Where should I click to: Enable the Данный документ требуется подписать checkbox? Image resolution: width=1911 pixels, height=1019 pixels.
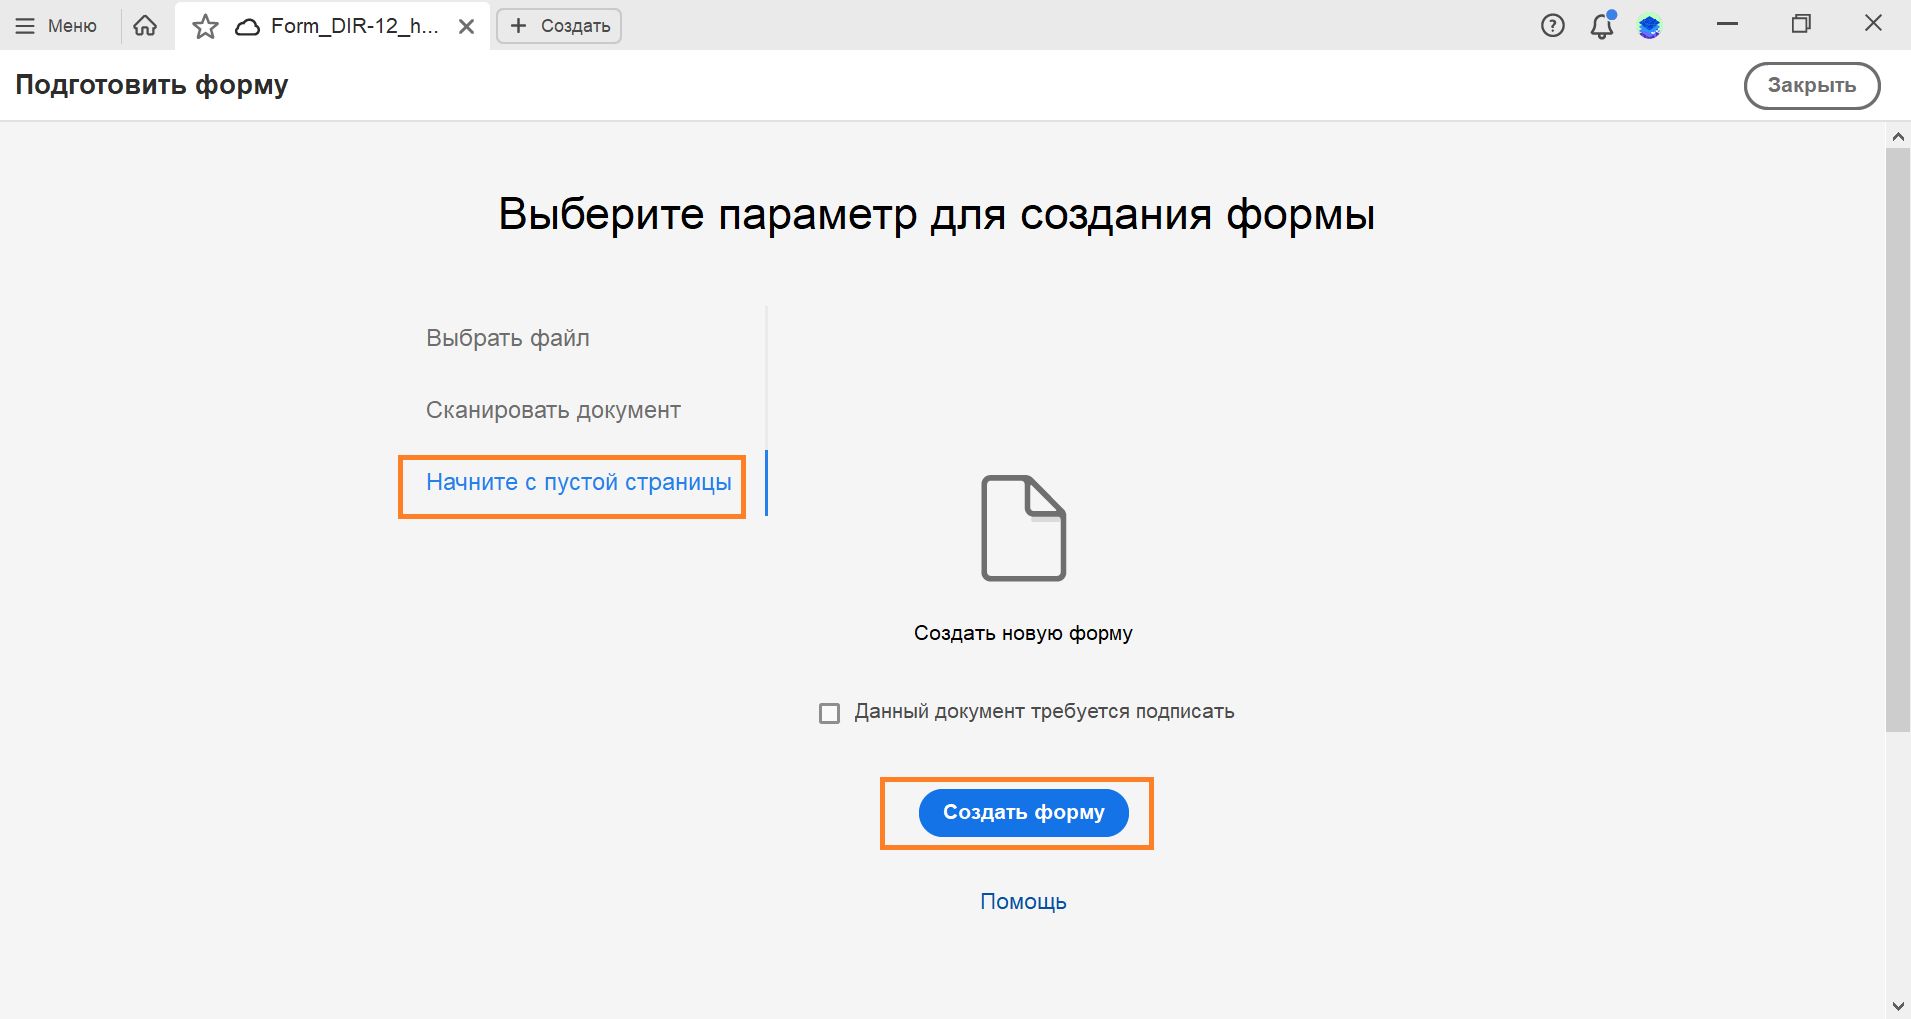pos(828,712)
